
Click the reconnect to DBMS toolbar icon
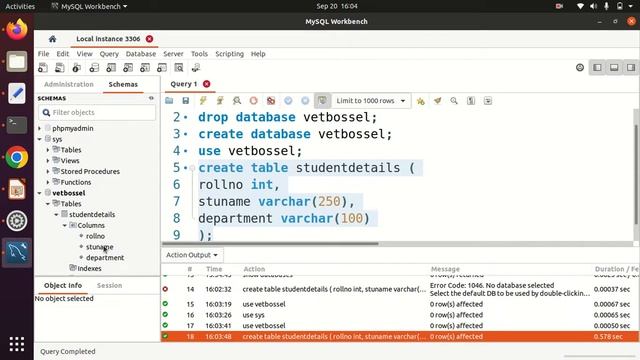pyautogui.click(x=196, y=68)
